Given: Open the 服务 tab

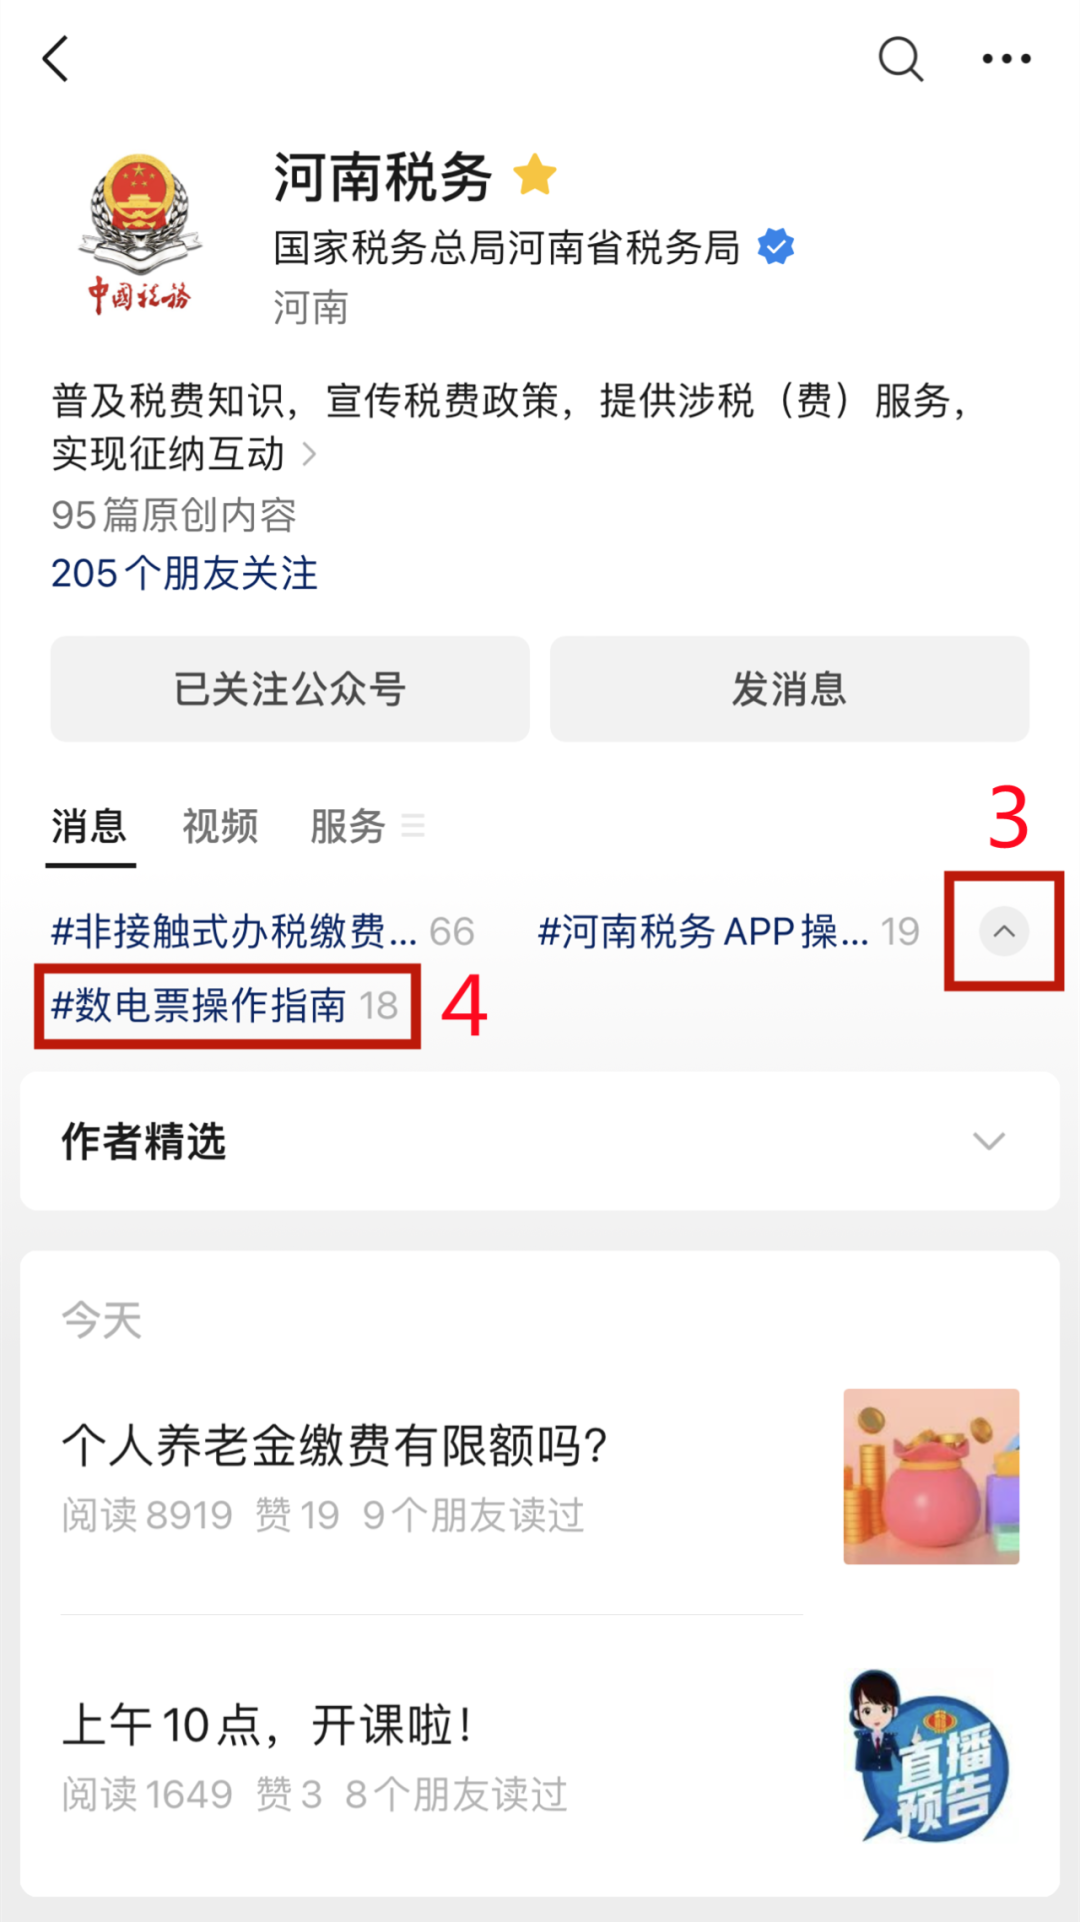Looking at the screenshot, I should [x=347, y=826].
